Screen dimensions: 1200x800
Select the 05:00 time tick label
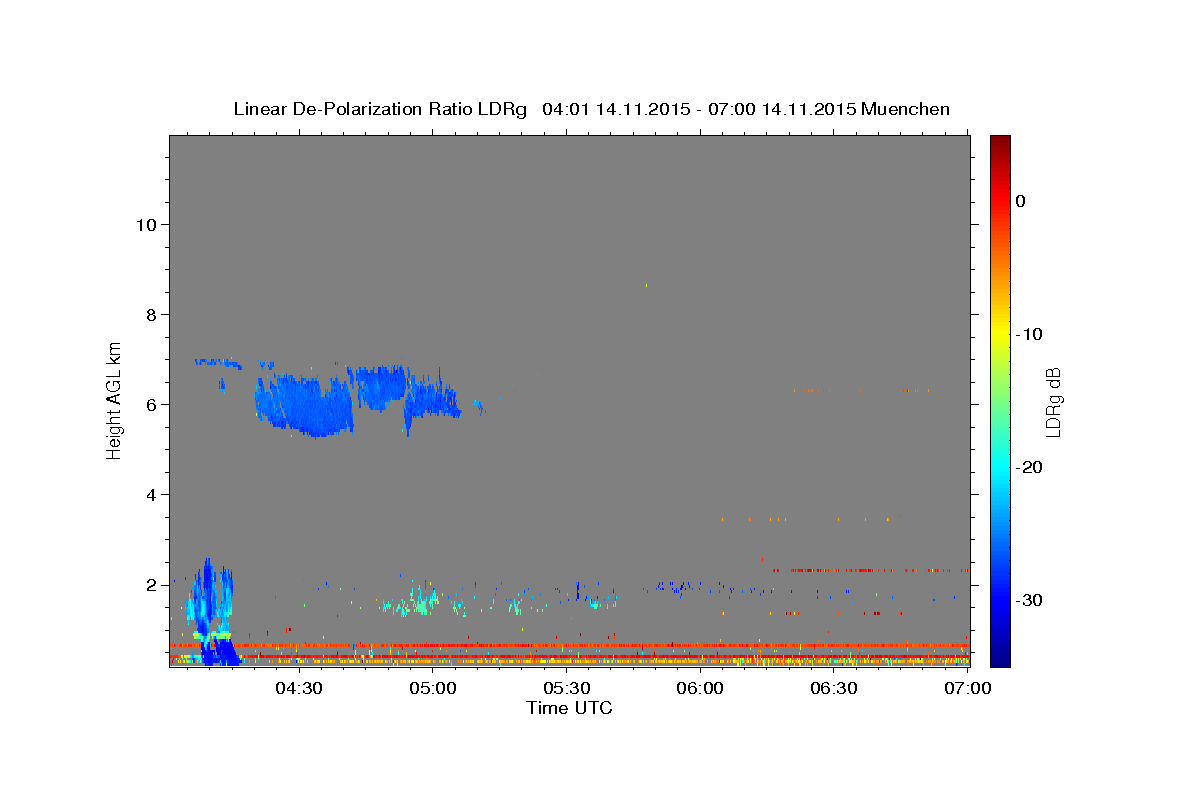pyautogui.click(x=432, y=689)
